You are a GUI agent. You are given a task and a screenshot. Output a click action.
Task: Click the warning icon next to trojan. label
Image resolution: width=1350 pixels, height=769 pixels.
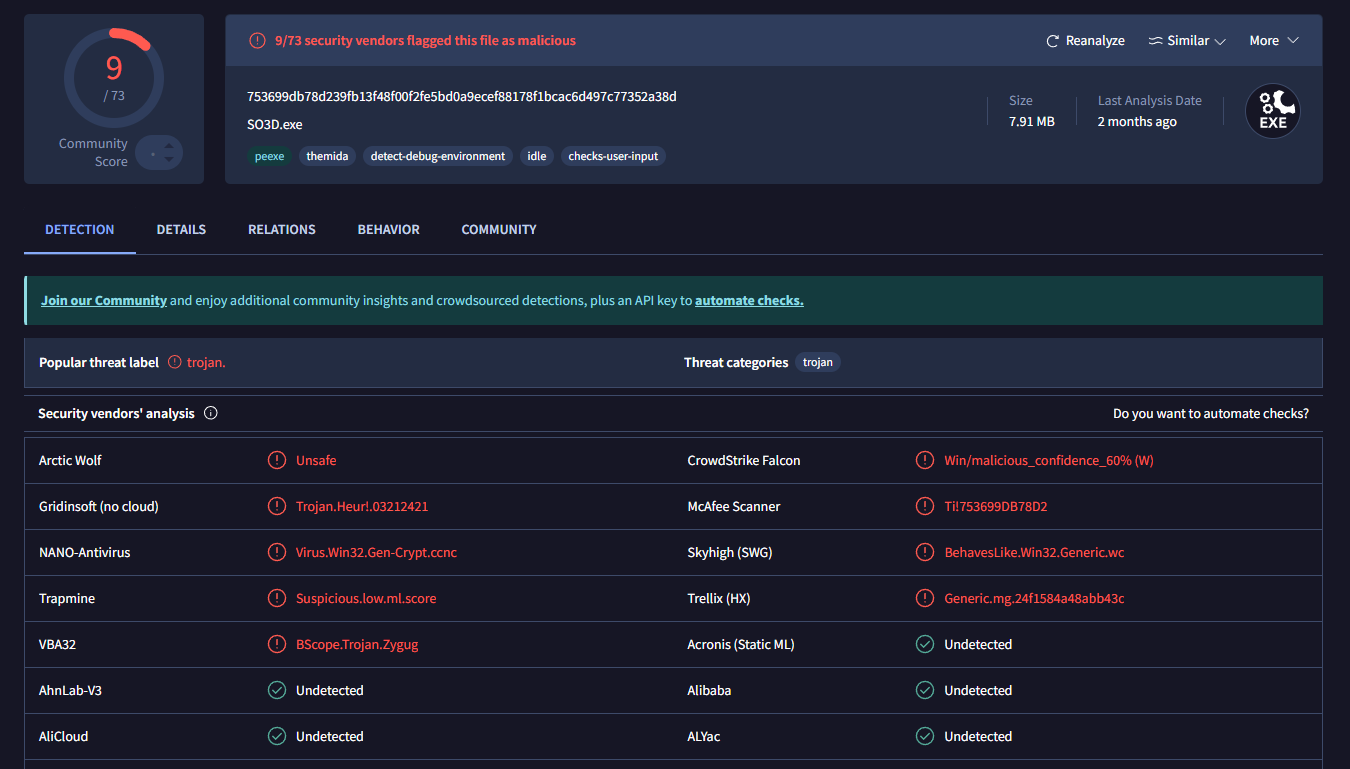(175, 362)
